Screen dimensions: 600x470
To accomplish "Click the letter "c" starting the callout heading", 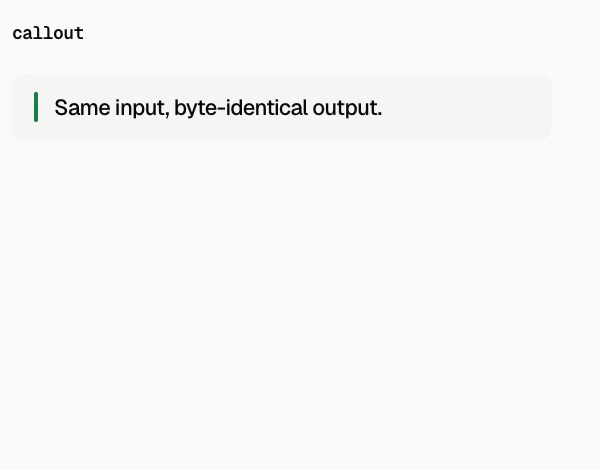I will coord(17,34).
